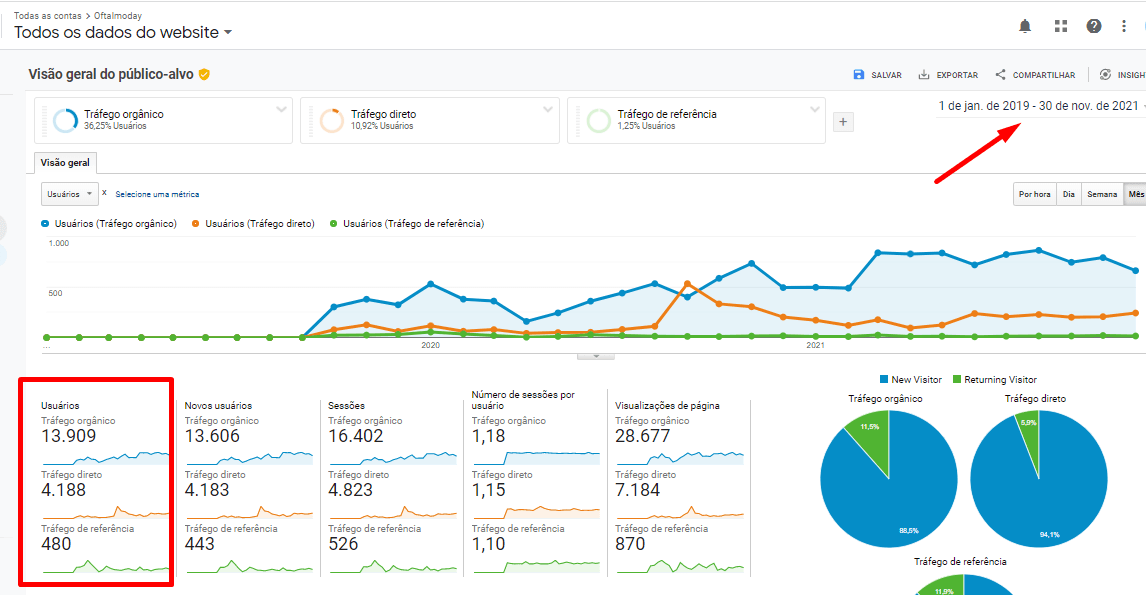Set chart granularity to Semana
Image resolution: width=1146 pixels, height=595 pixels.
[1102, 194]
